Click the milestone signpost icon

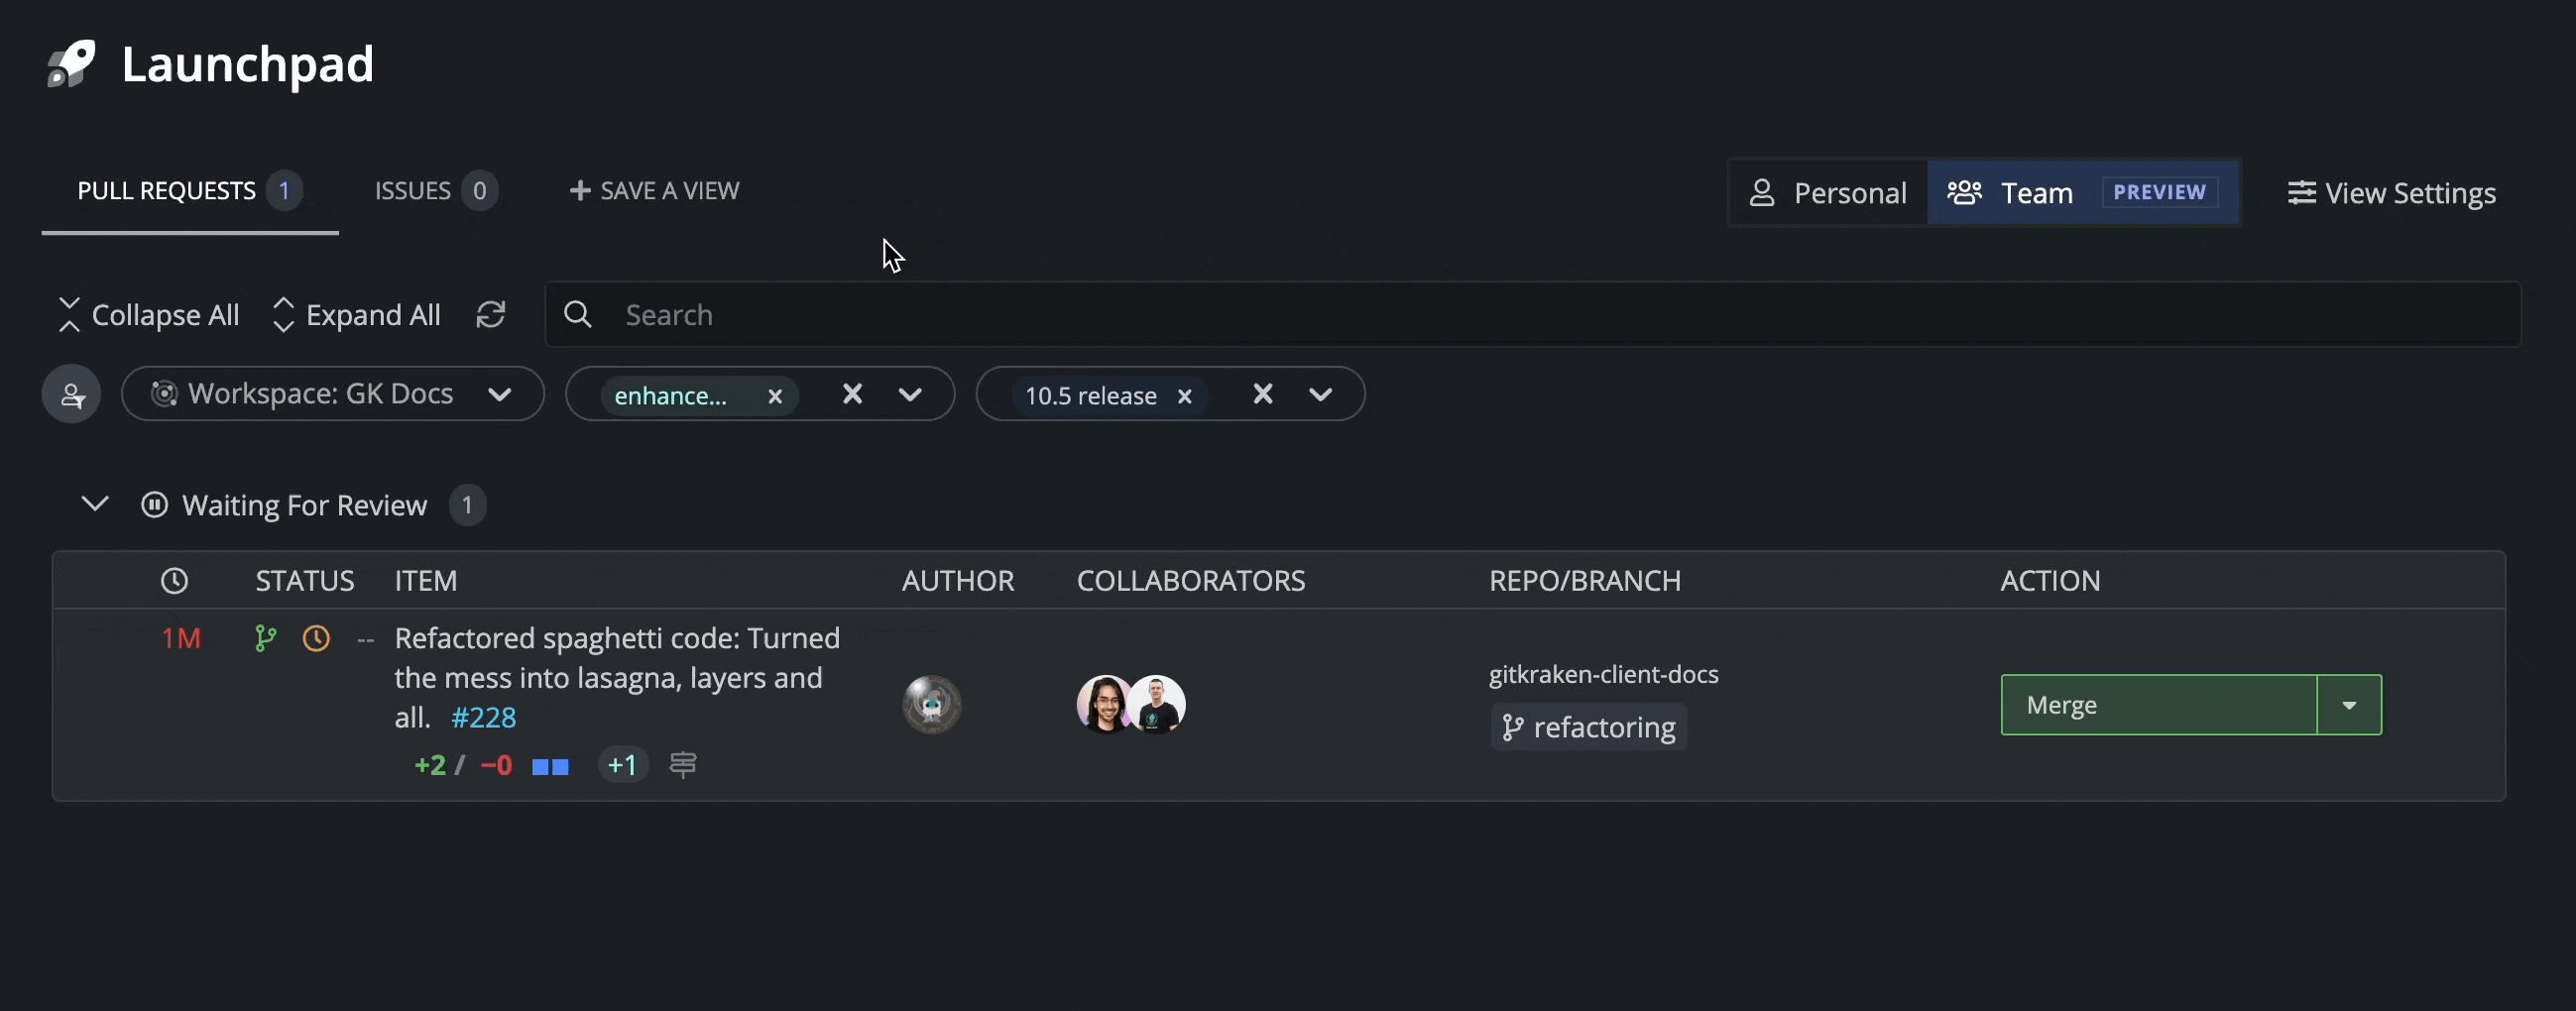click(683, 765)
